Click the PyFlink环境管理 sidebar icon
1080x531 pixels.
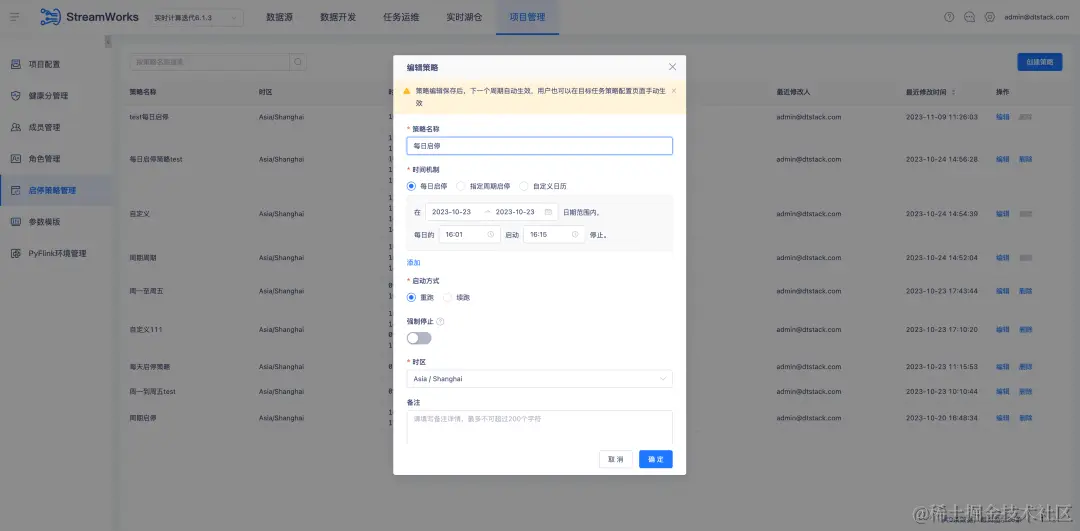[x=16, y=253]
